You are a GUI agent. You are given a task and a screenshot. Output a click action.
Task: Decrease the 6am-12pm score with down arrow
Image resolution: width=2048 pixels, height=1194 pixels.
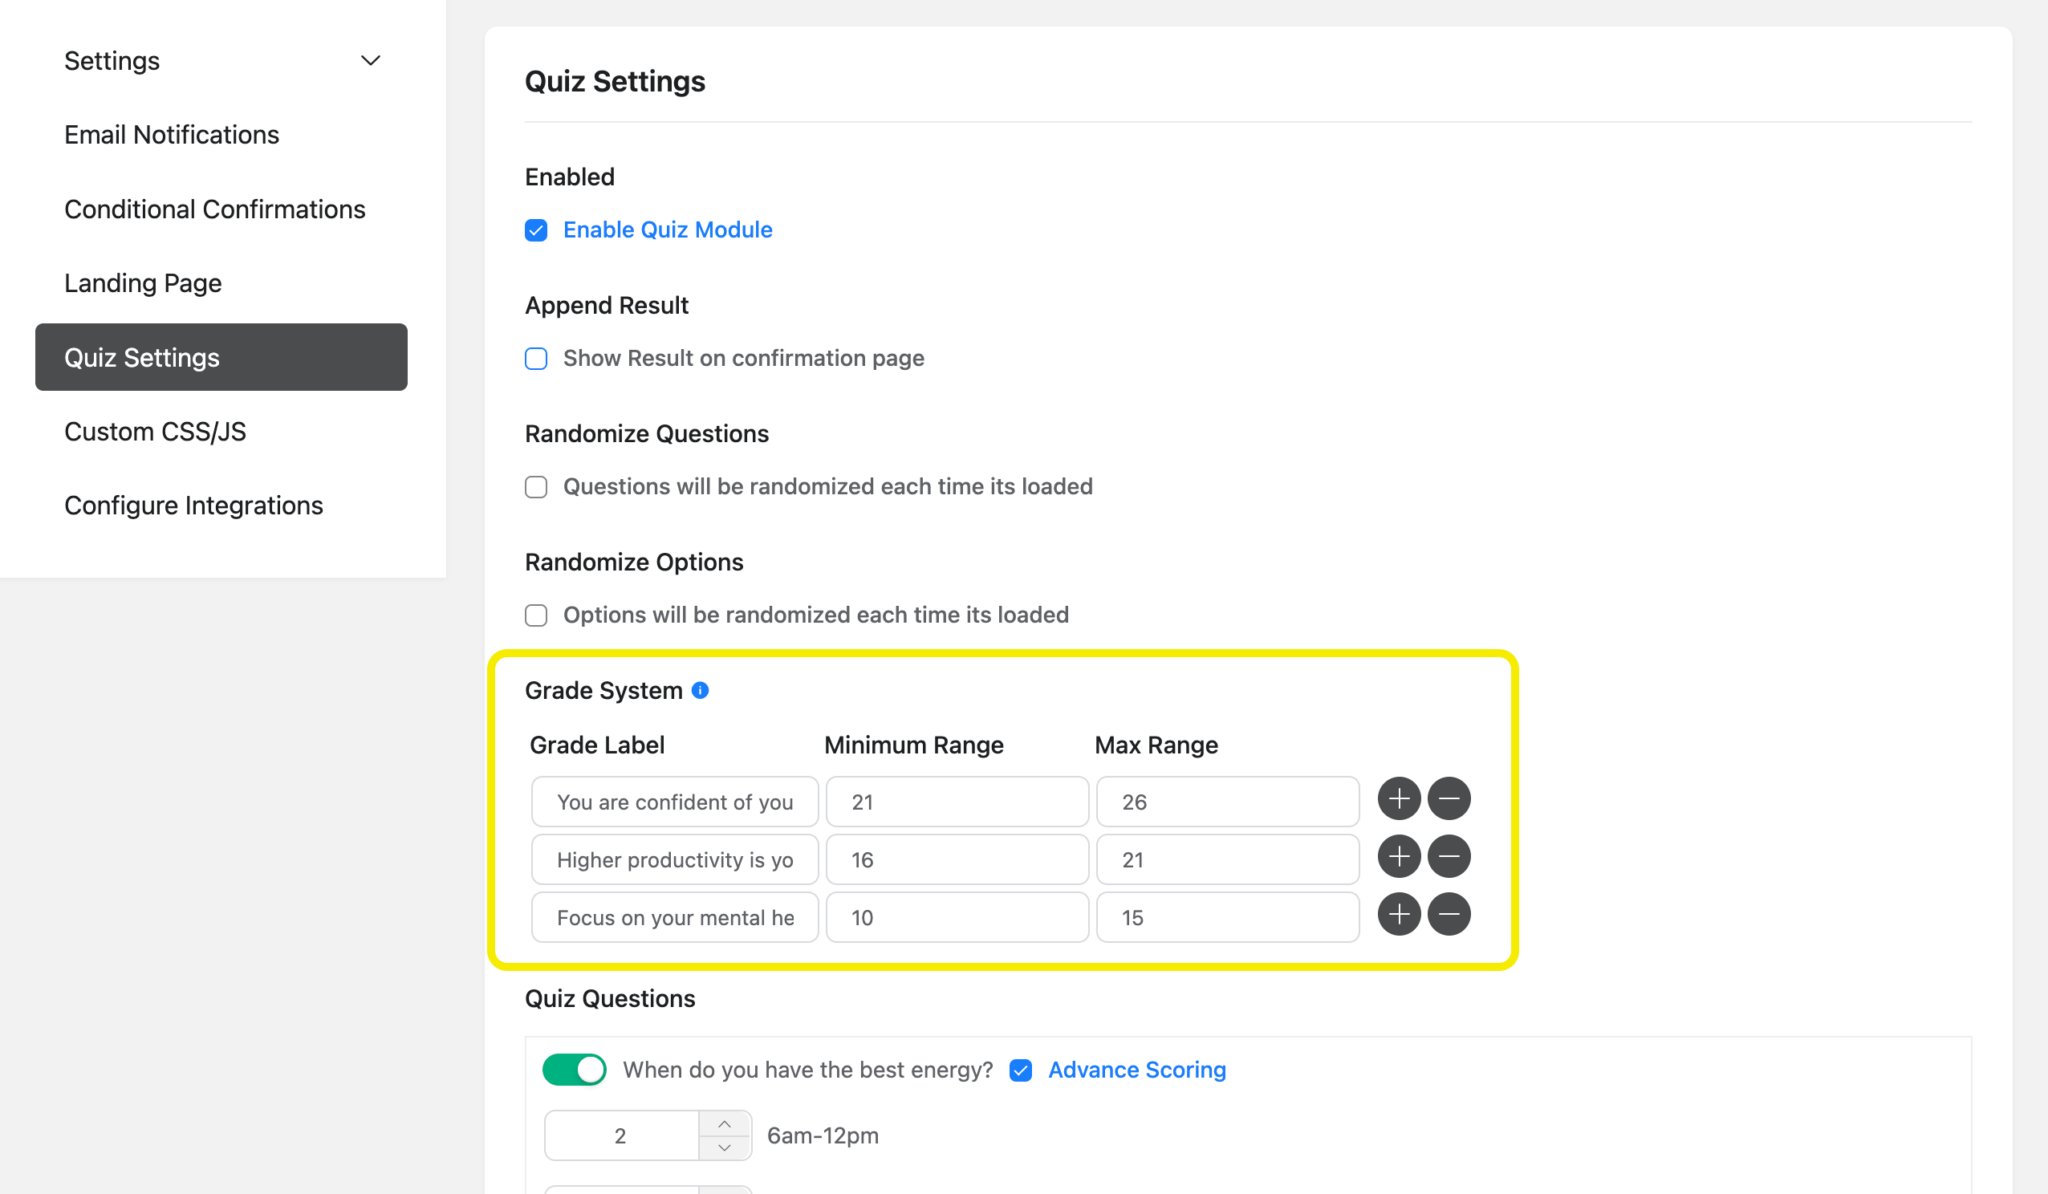[725, 1148]
